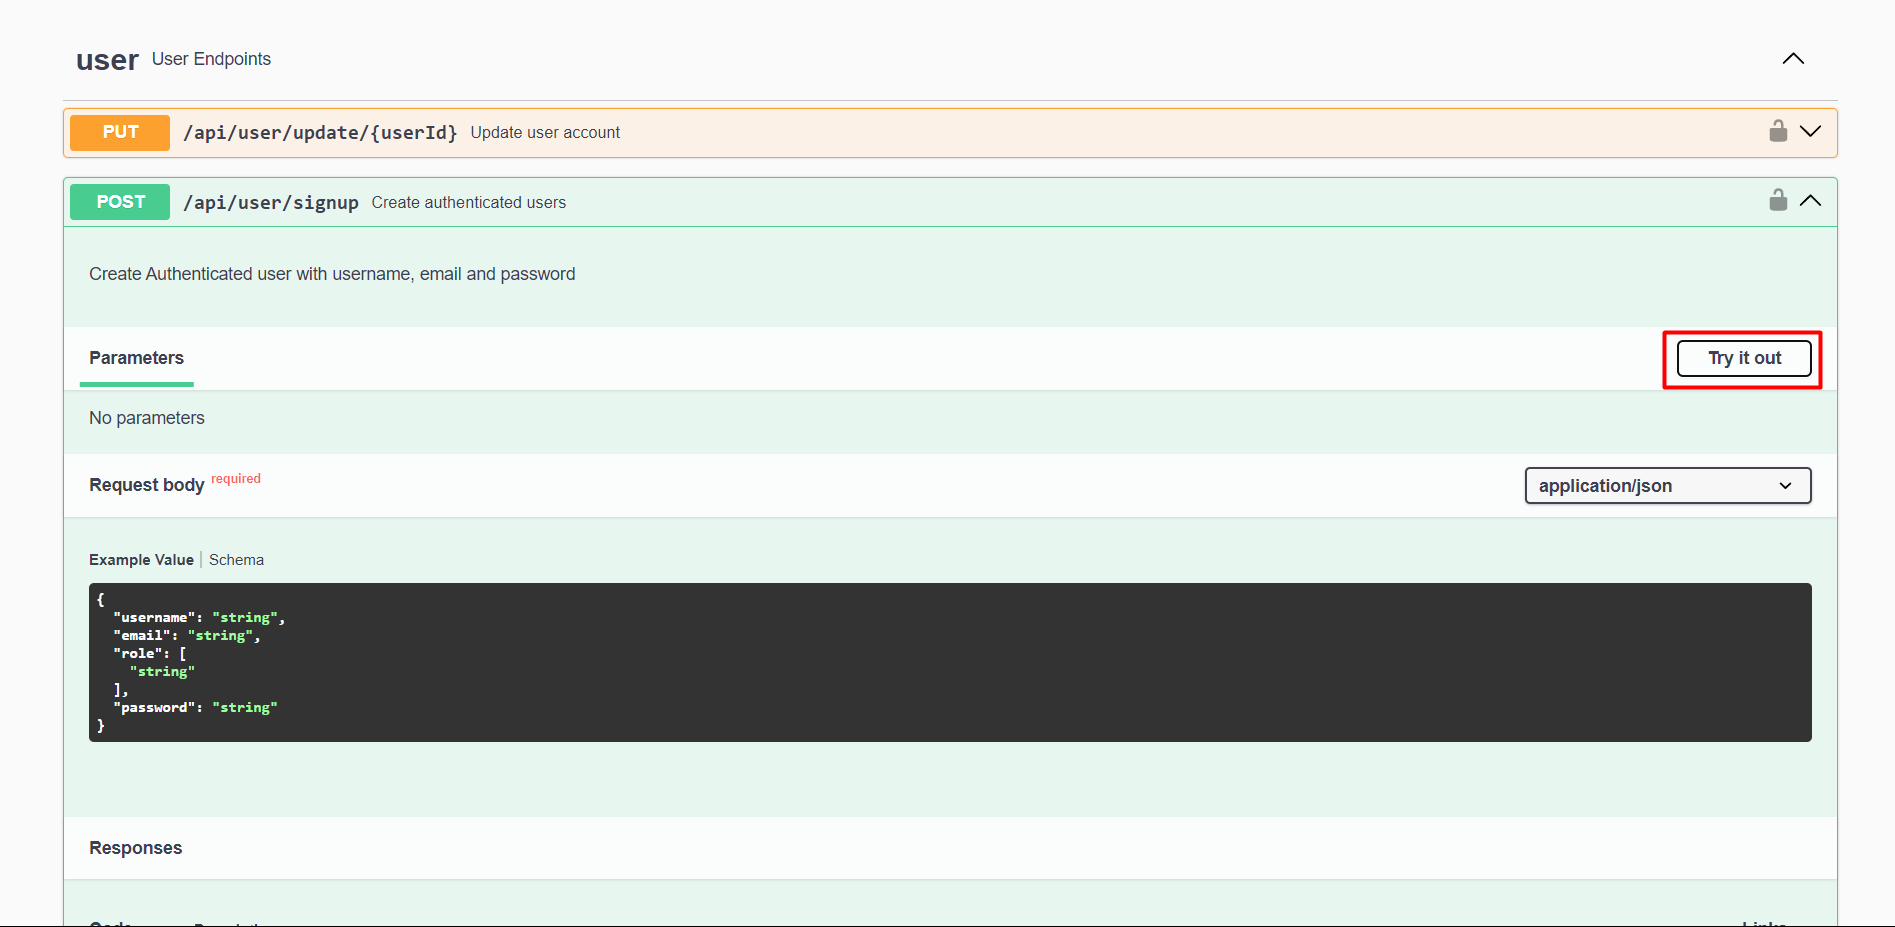Image resolution: width=1895 pixels, height=927 pixels.
Task: Click the /api/user/signup path text
Action: (x=271, y=202)
